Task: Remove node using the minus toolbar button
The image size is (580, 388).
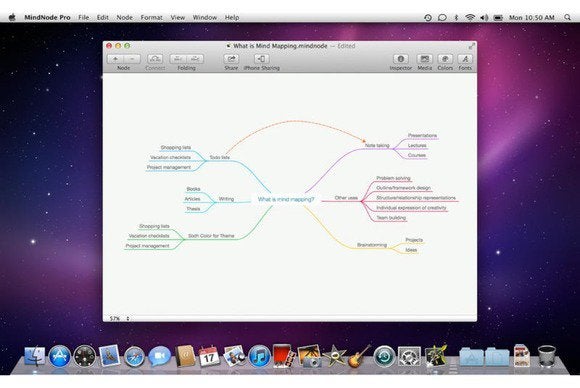Action: (x=132, y=59)
